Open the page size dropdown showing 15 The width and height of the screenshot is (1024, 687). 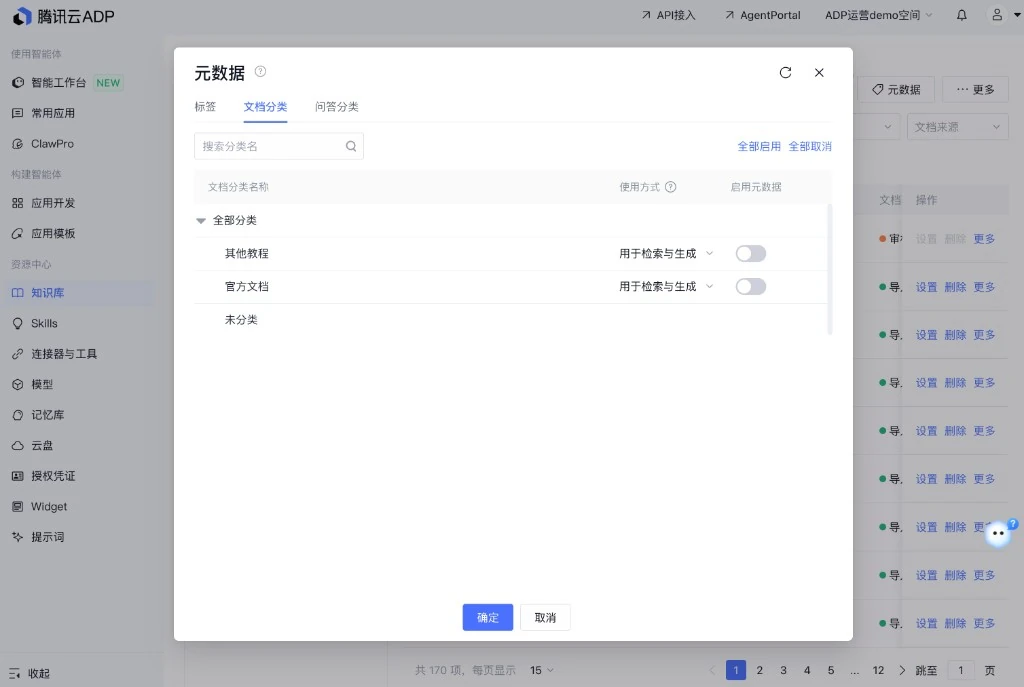click(x=541, y=670)
